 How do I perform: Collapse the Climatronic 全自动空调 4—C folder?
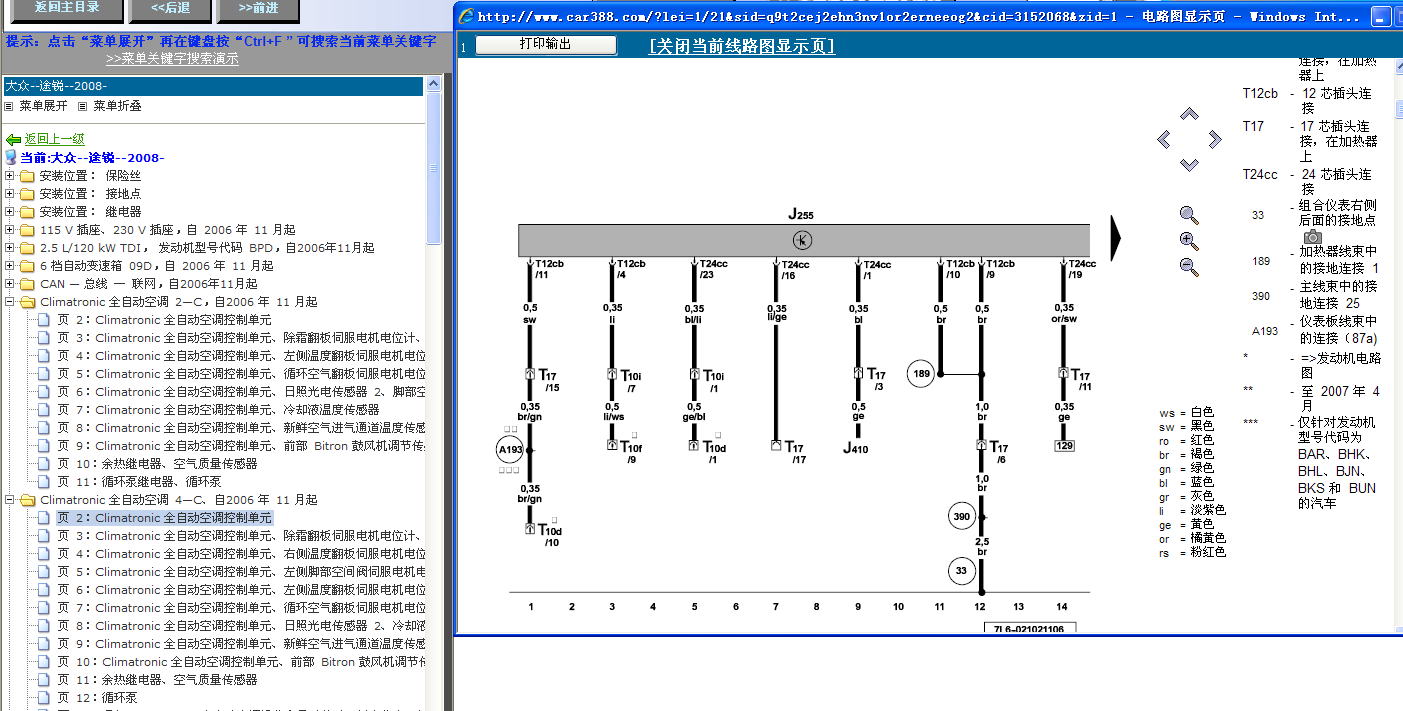click(x=10, y=500)
